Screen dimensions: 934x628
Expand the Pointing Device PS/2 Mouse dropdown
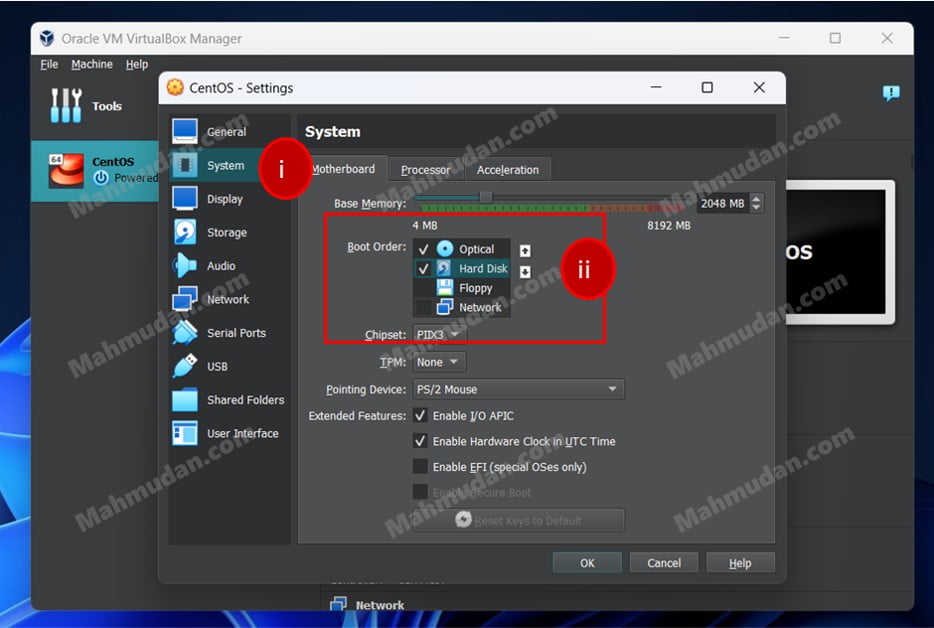pos(518,389)
